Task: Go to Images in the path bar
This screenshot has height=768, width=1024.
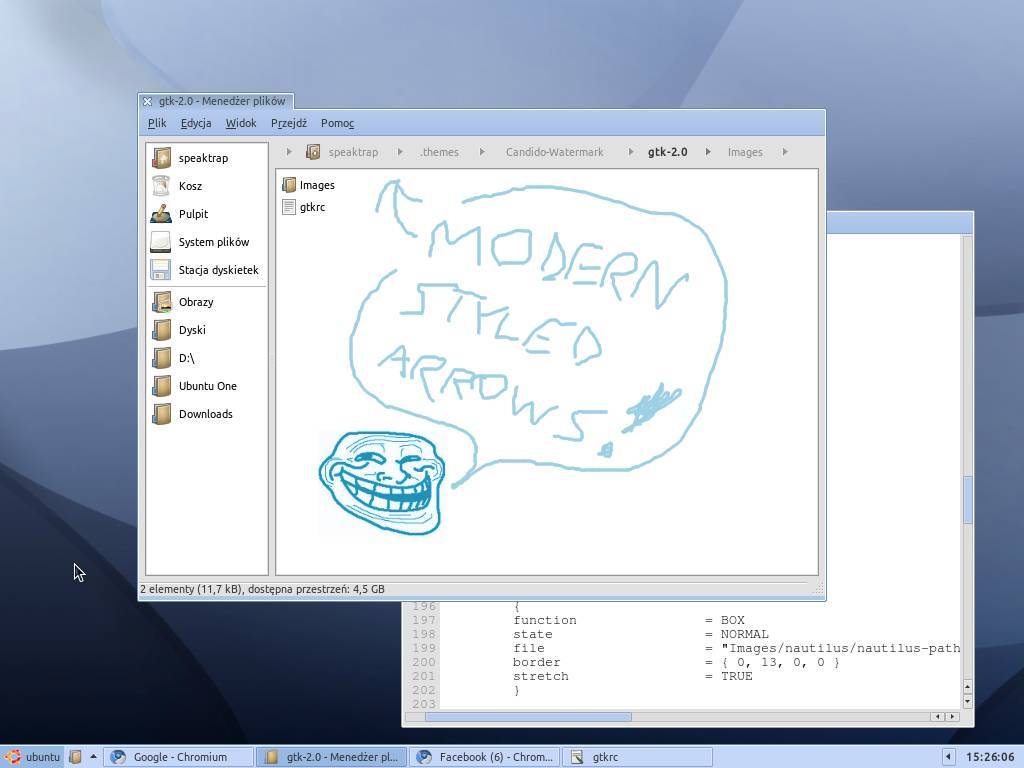Action: (x=745, y=152)
